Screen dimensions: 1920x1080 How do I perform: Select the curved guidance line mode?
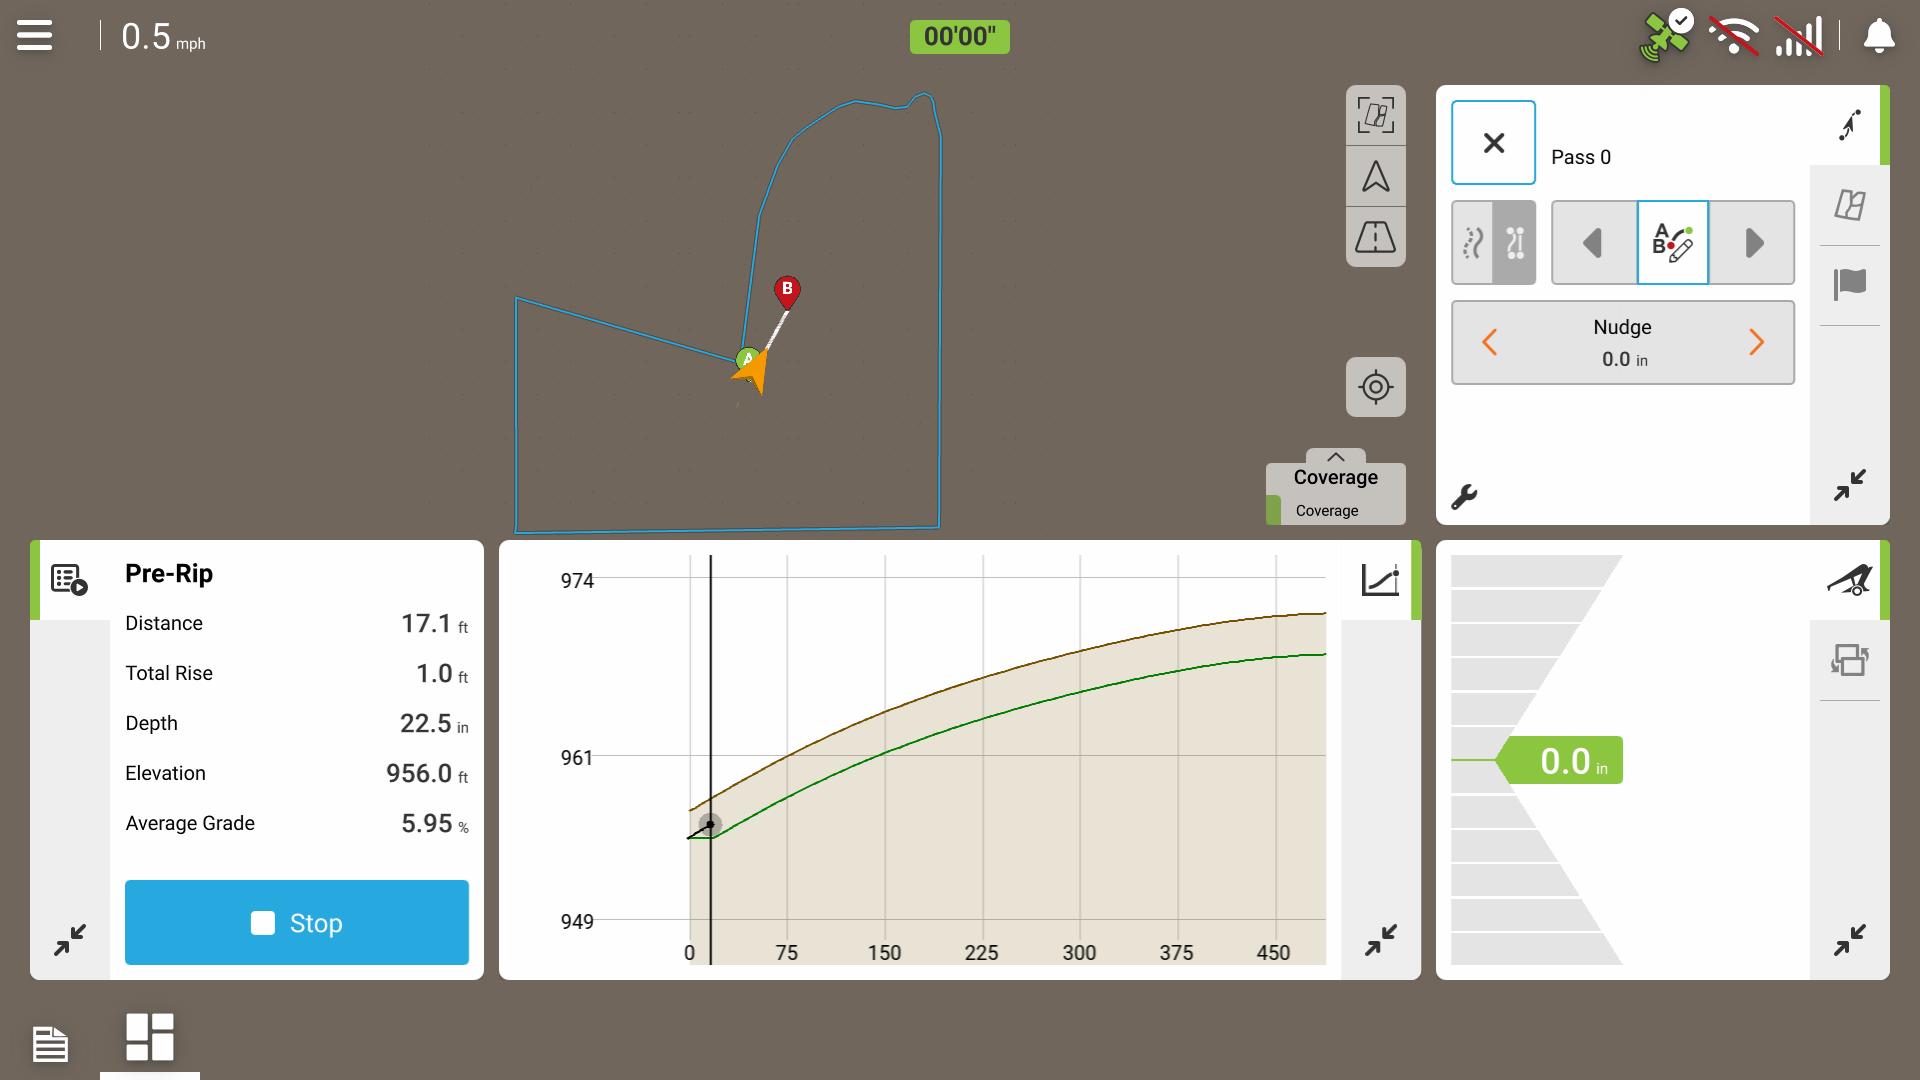pyautogui.click(x=1472, y=243)
